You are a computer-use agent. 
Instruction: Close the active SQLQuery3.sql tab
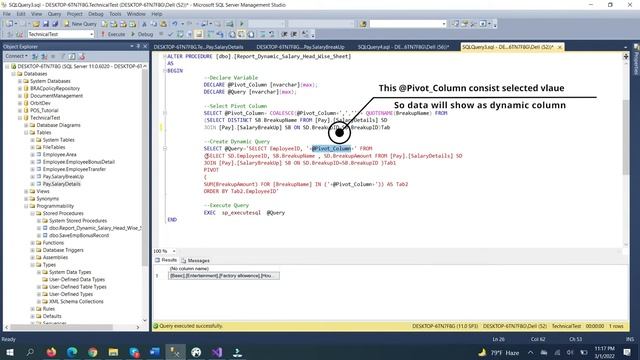coord(560,47)
